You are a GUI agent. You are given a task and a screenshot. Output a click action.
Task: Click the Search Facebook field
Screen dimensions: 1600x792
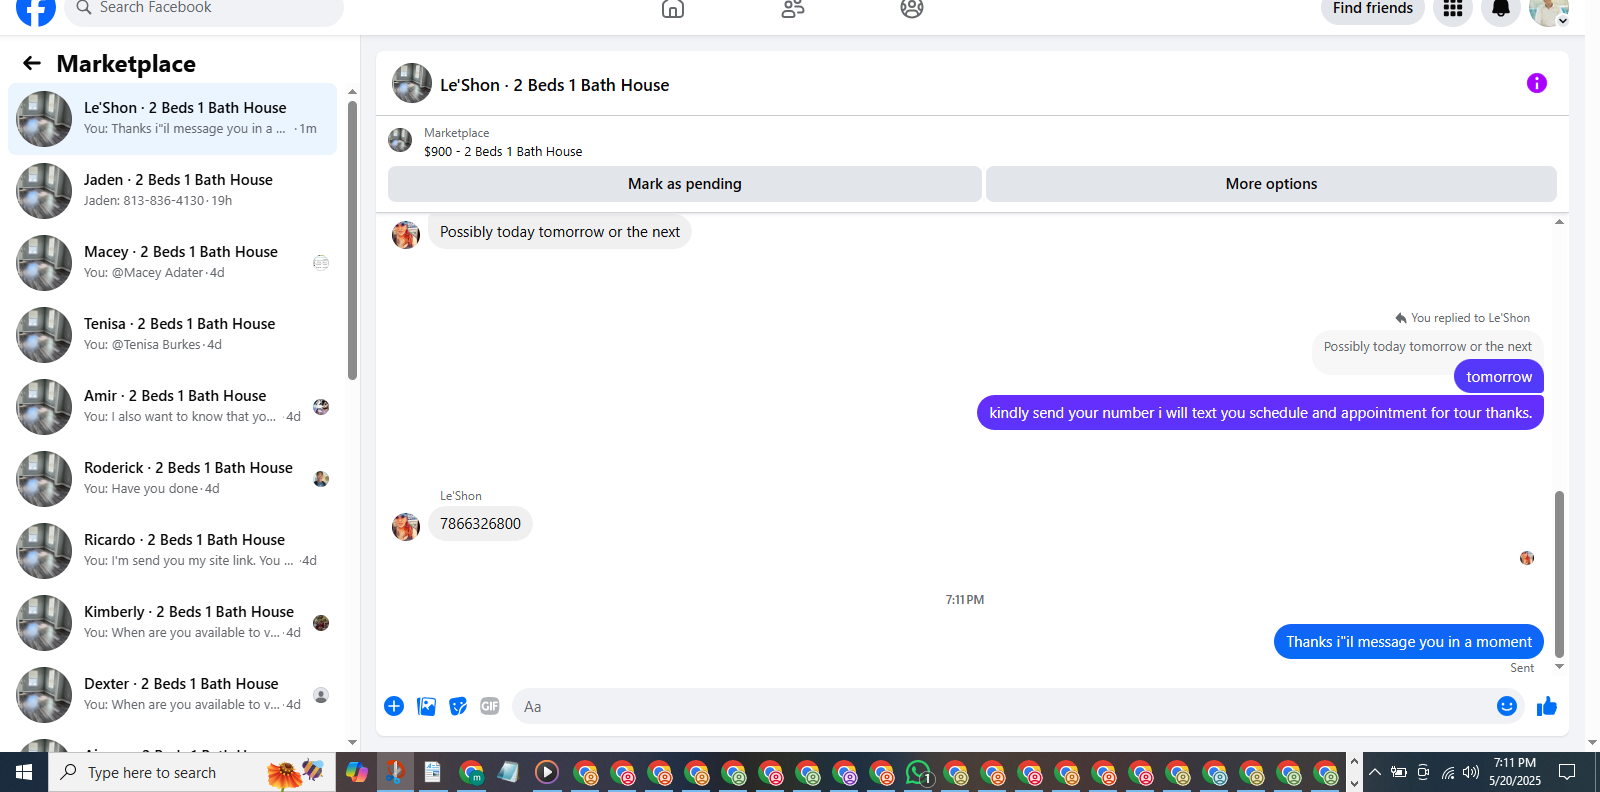tap(204, 9)
